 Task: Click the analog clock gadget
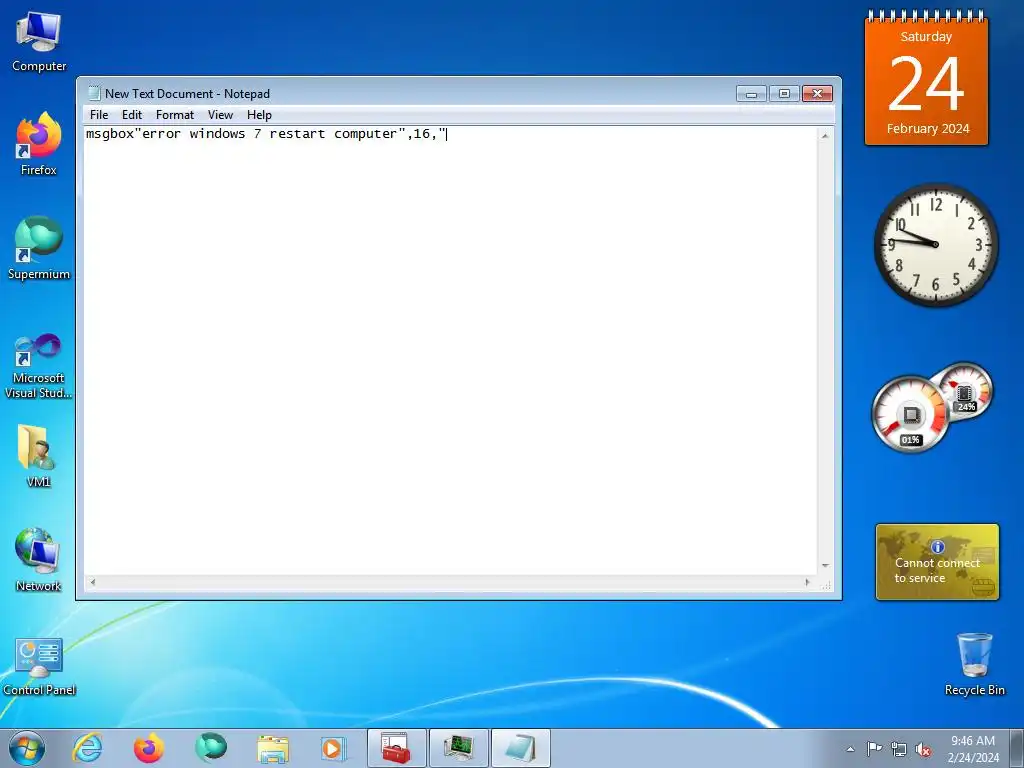coord(936,244)
